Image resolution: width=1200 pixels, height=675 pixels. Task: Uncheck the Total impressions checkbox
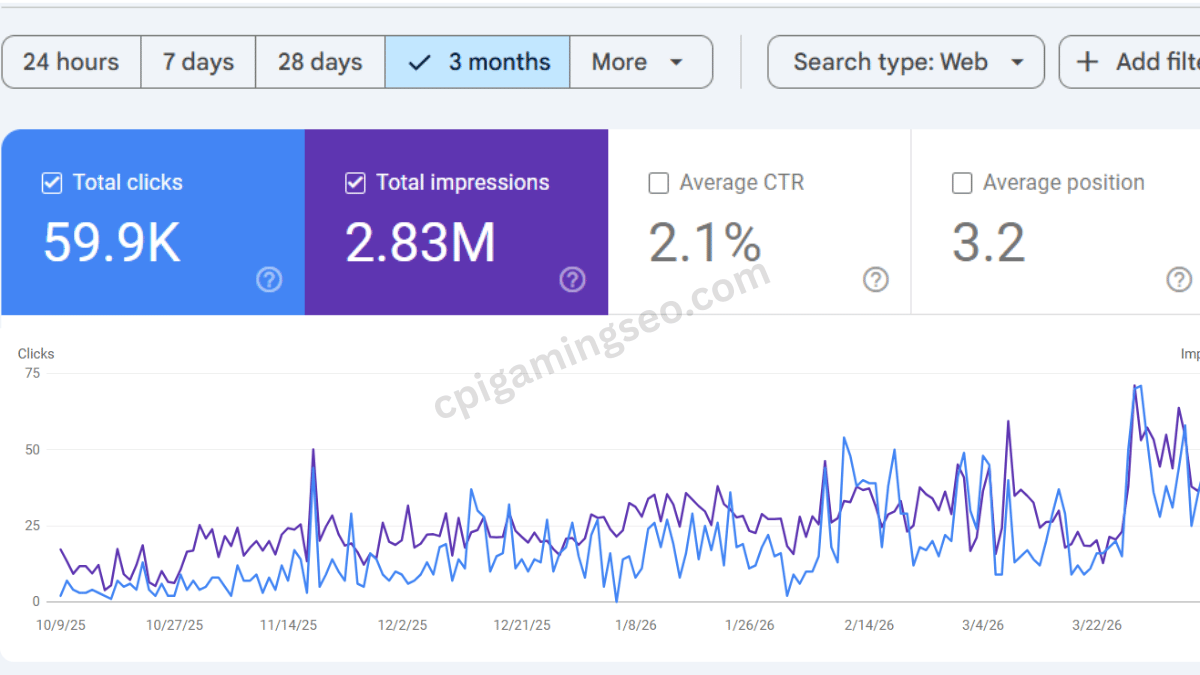click(355, 183)
